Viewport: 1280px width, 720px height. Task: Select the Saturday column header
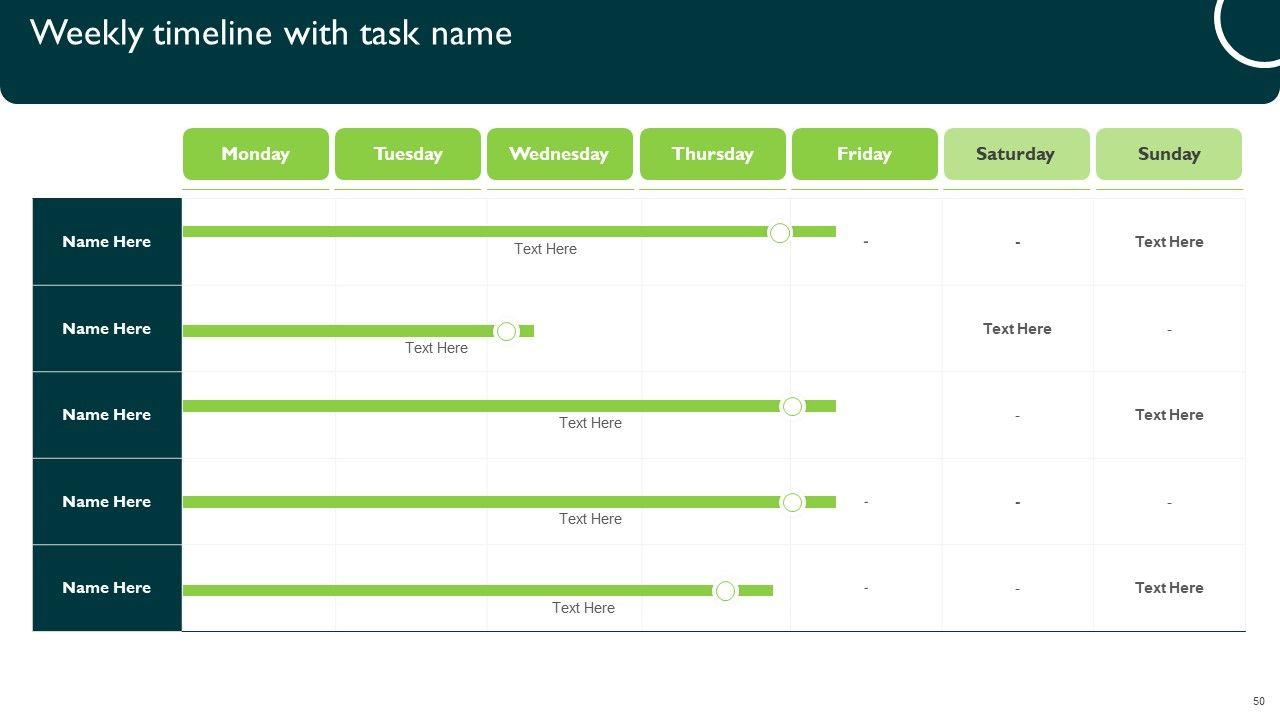point(1016,154)
